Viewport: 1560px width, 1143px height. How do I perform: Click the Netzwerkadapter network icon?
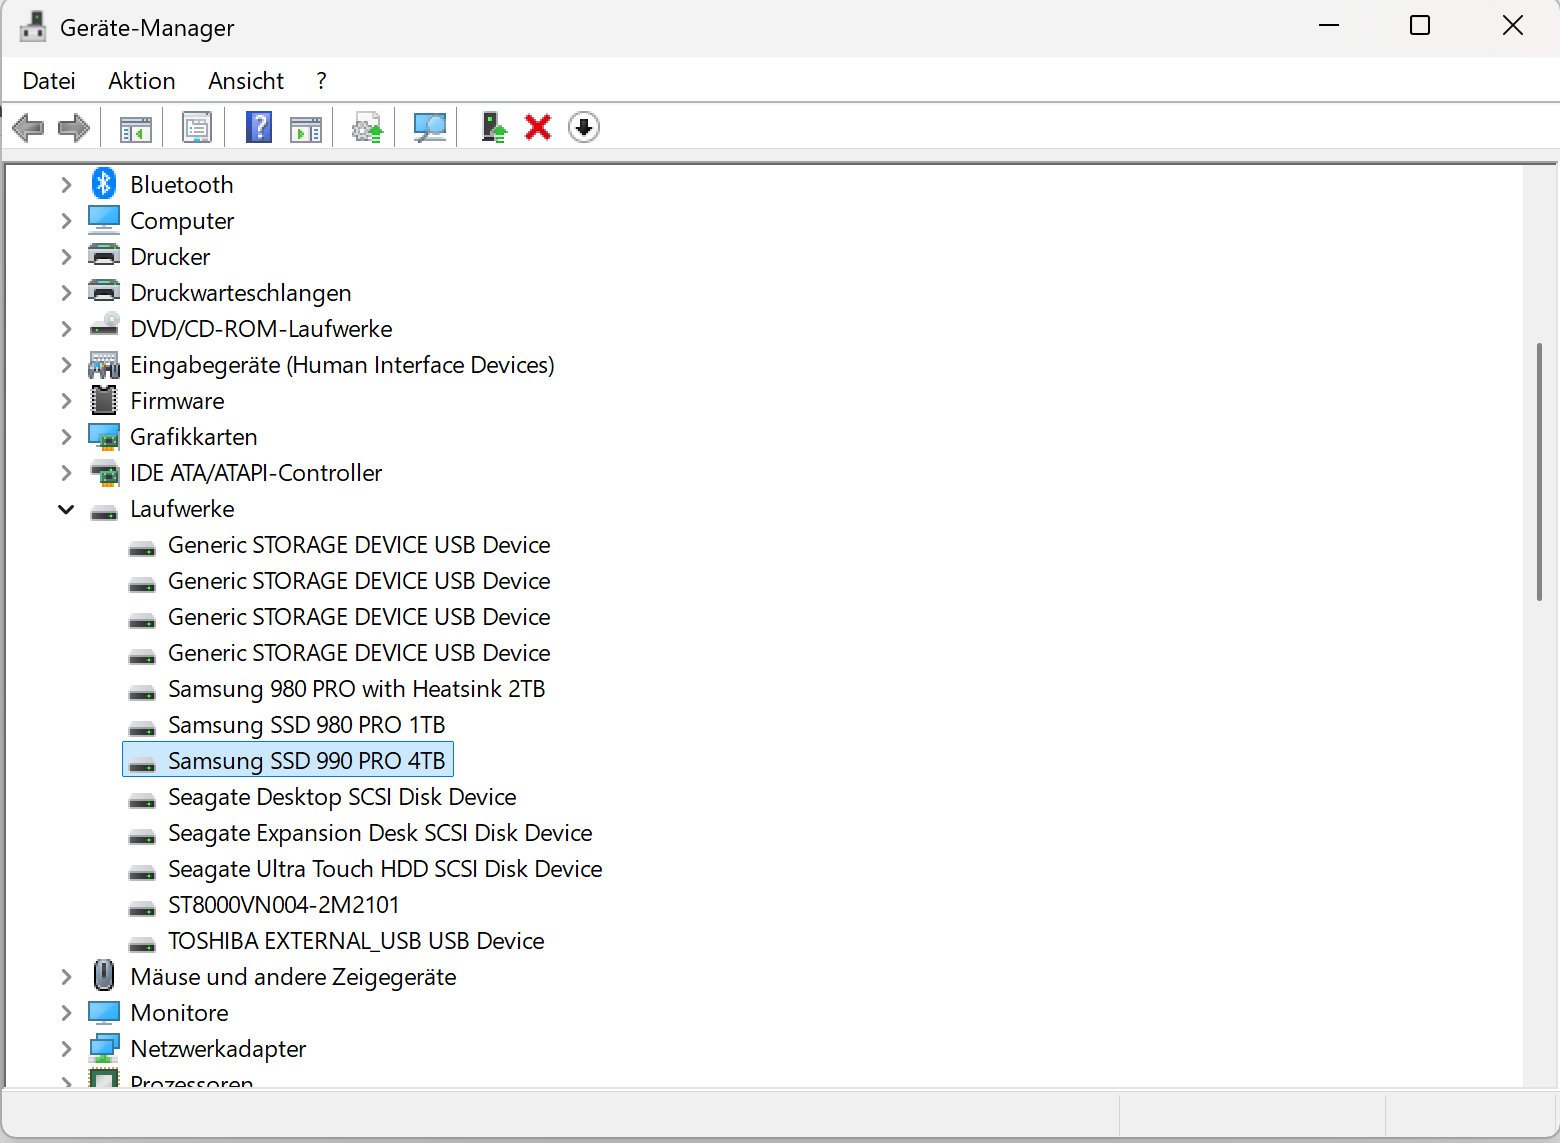click(x=104, y=1049)
